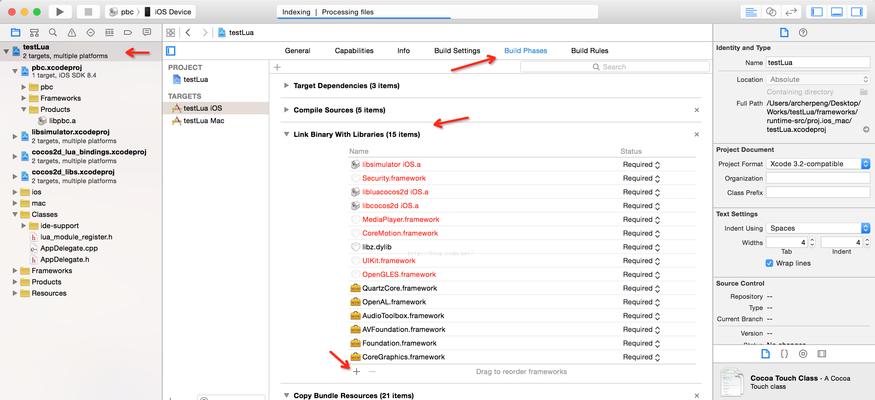875x400 pixels.
Task: Collapse the pbc.xcodeproj tree node
Action: tap(15, 71)
